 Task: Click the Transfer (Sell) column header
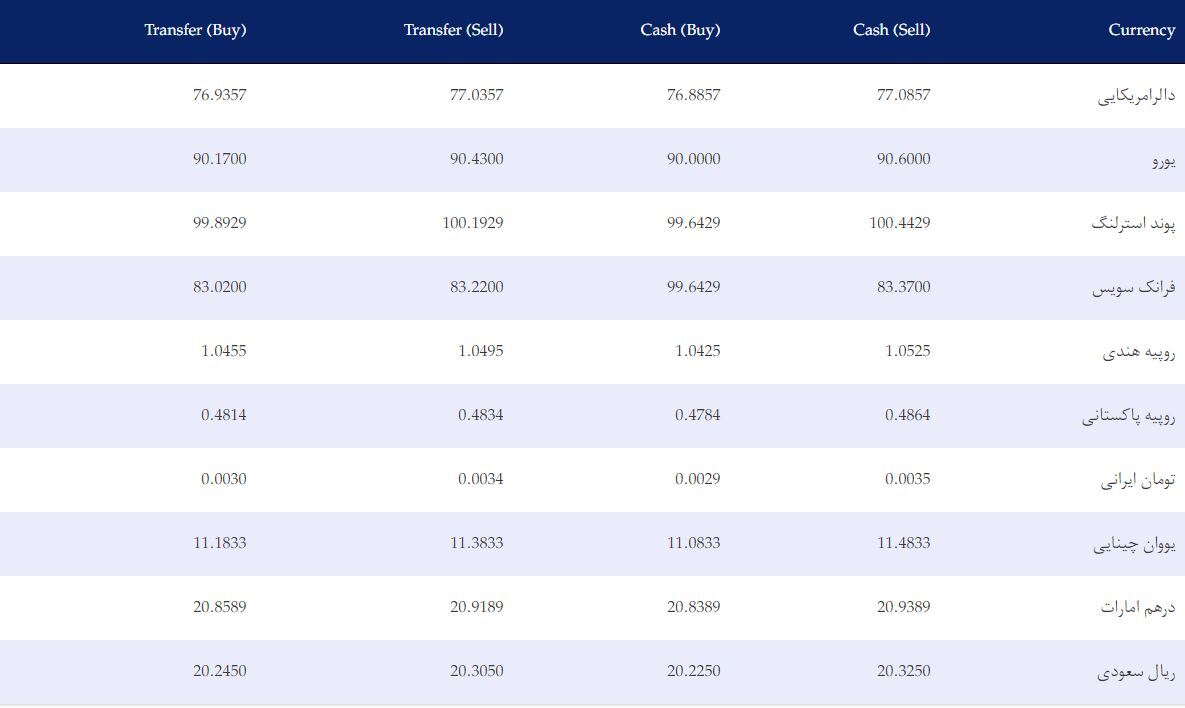453,30
